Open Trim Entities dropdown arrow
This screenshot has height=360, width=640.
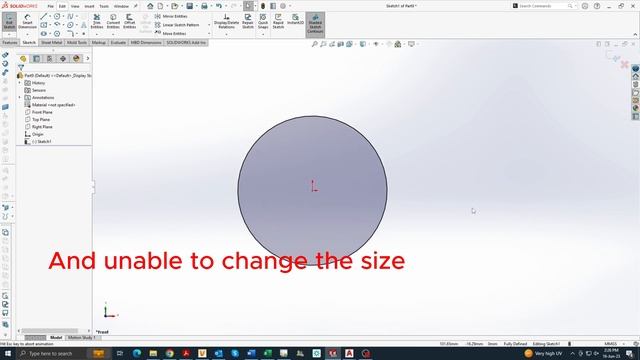click(x=97, y=34)
